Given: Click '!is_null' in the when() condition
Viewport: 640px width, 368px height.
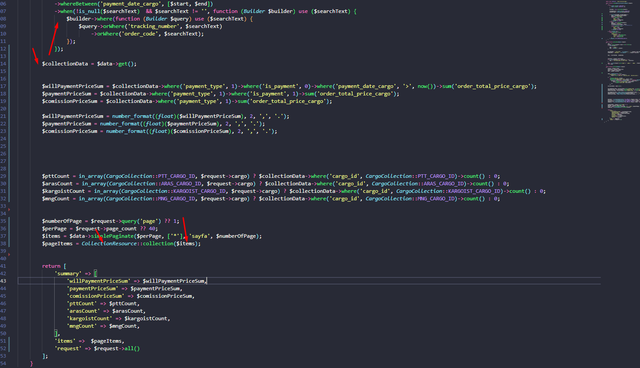Looking at the screenshot, I should pyautogui.click(x=87, y=11).
